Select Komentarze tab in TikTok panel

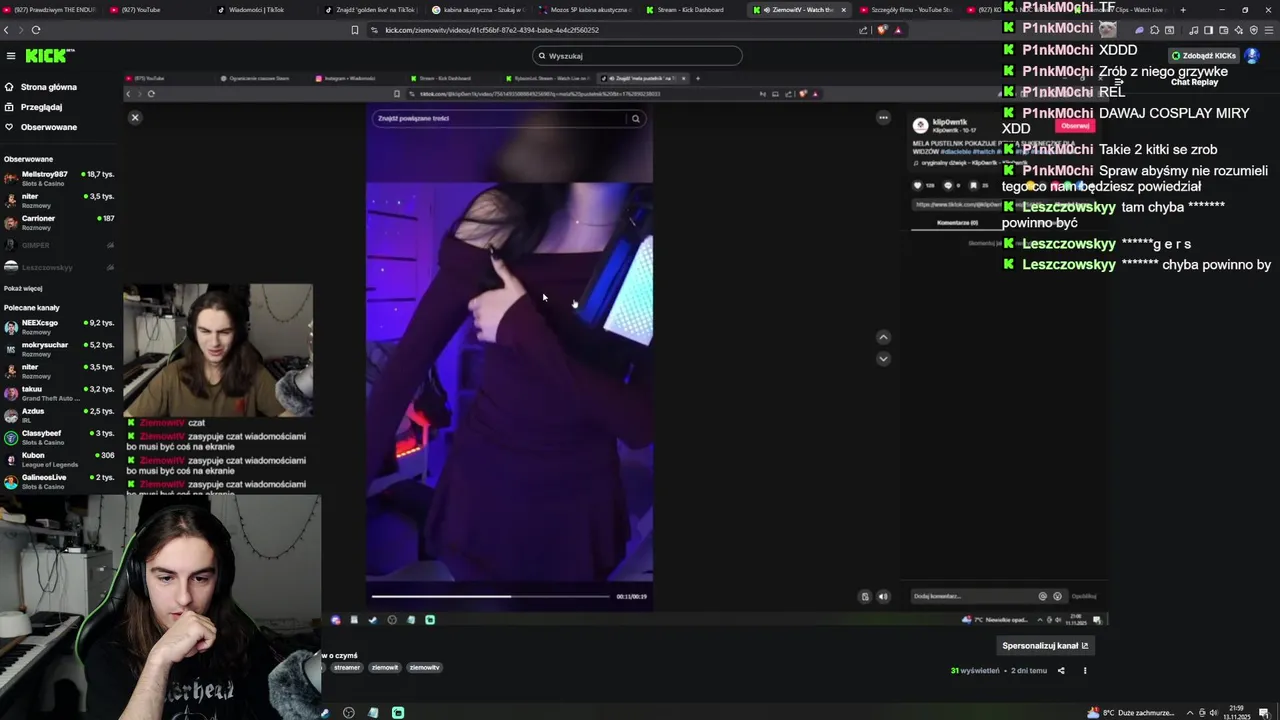coord(957,223)
